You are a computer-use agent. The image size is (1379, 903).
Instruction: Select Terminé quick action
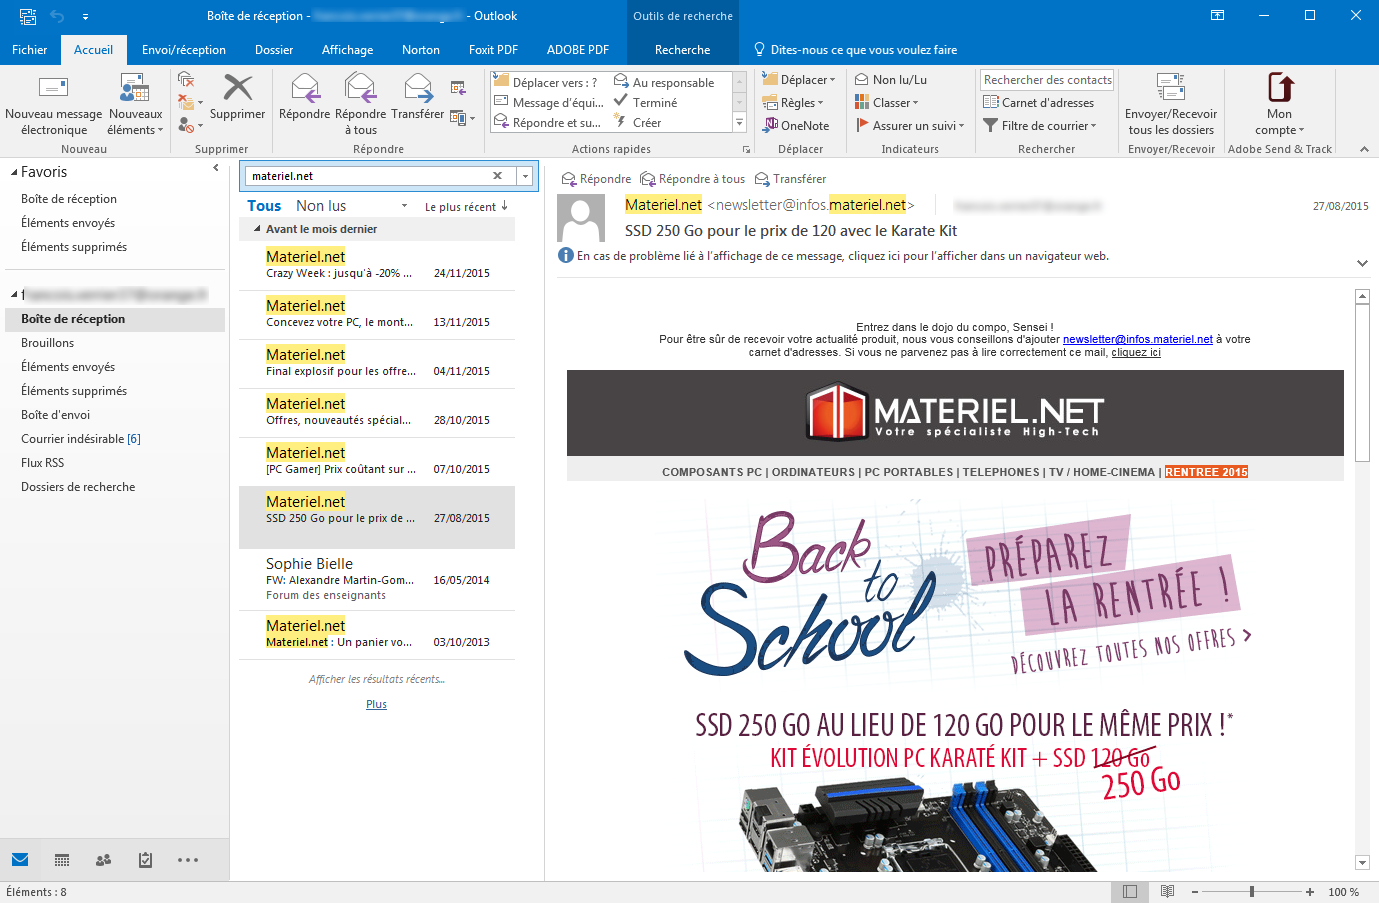click(646, 102)
